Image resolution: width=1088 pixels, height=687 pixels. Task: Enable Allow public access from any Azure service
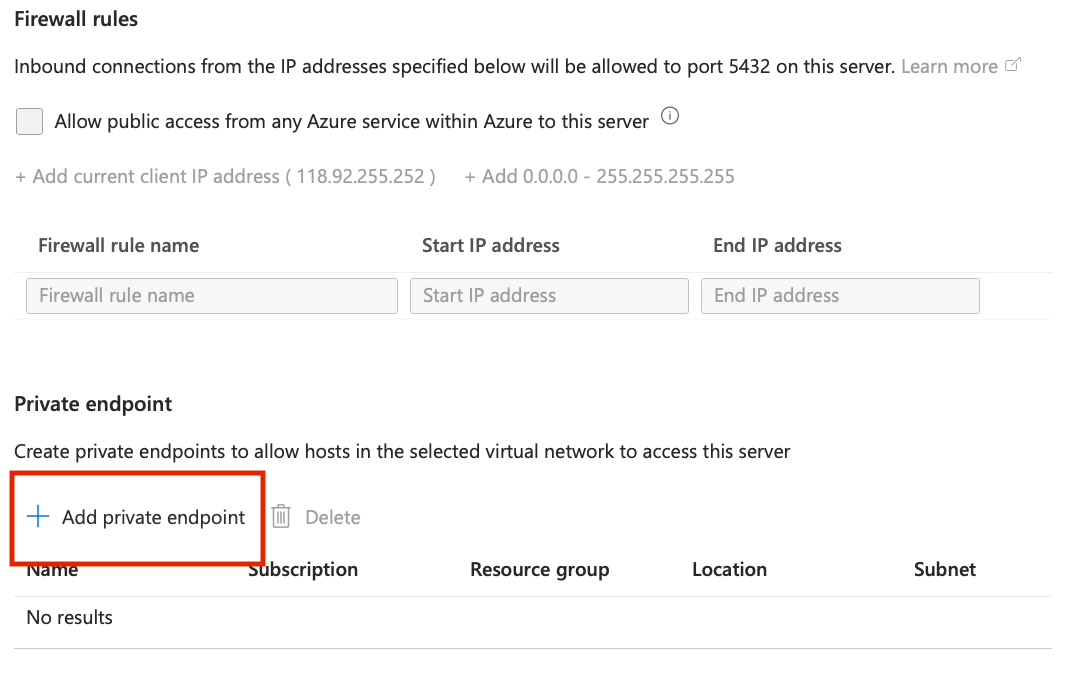click(30, 122)
